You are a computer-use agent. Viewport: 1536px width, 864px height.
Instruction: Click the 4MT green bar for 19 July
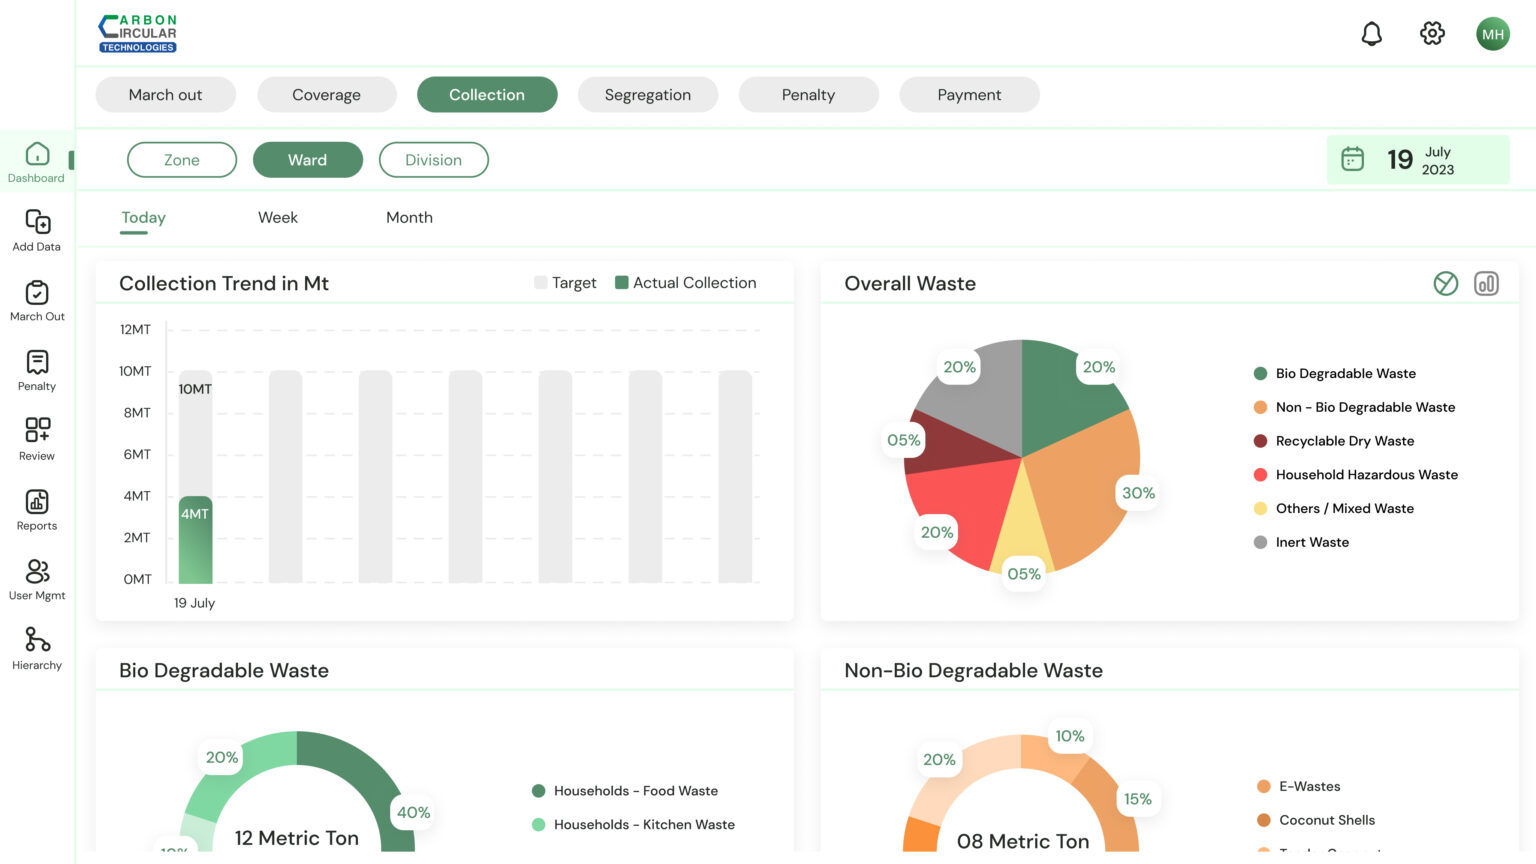click(195, 540)
